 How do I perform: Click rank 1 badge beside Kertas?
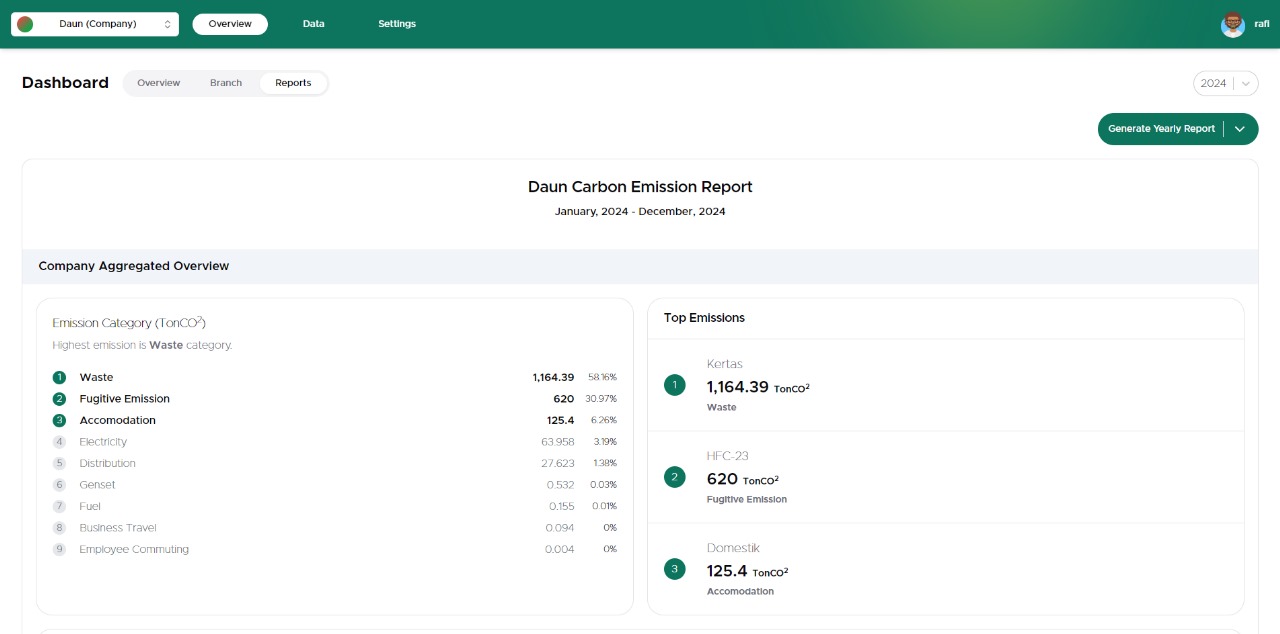(x=675, y=385)
